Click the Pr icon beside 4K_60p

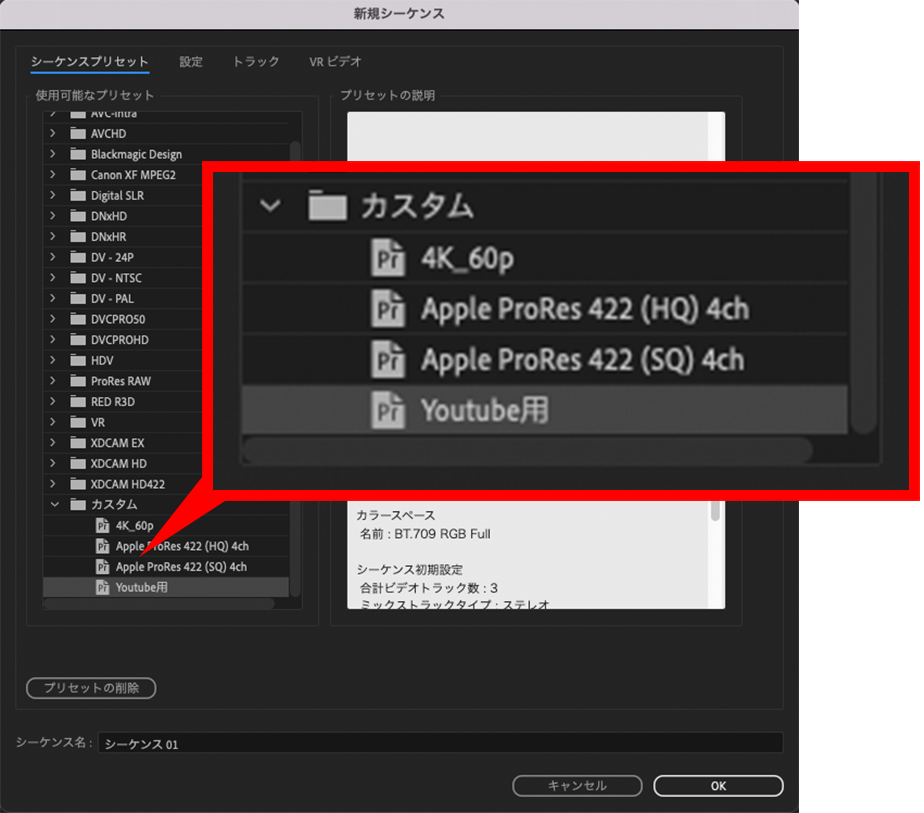click(103, 526)
